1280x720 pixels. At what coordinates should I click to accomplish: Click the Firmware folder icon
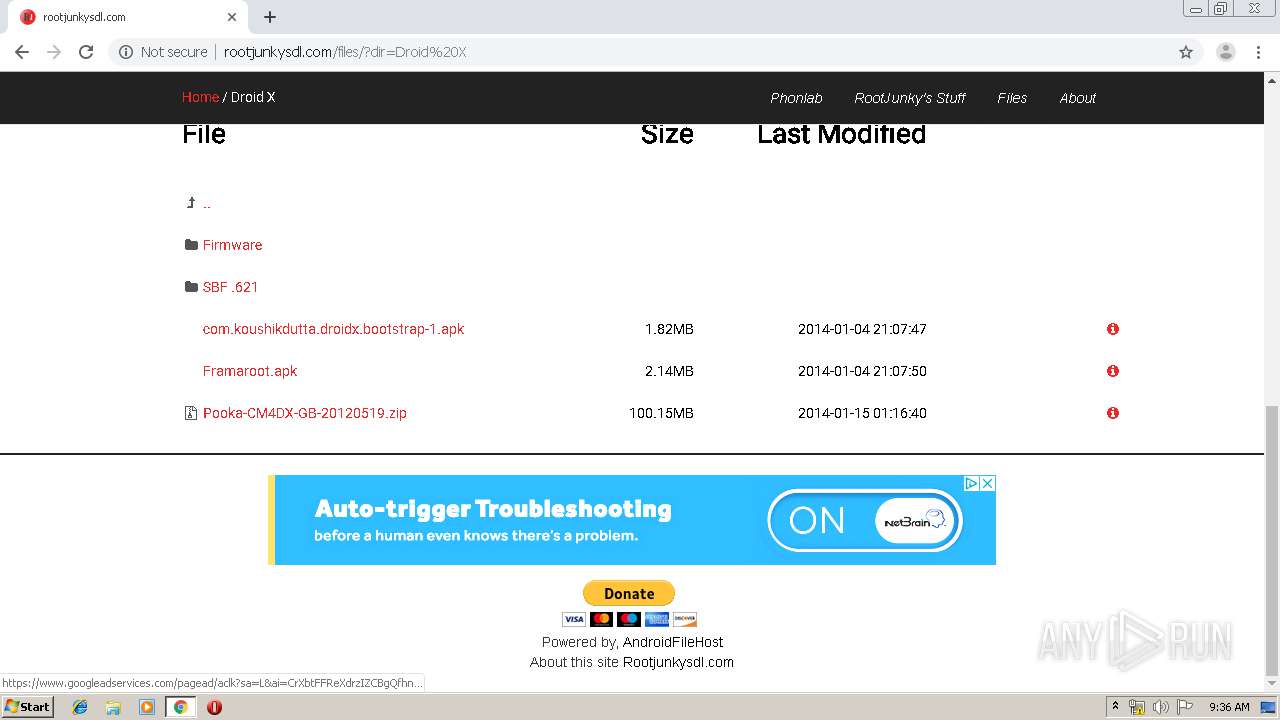point(191,245)
